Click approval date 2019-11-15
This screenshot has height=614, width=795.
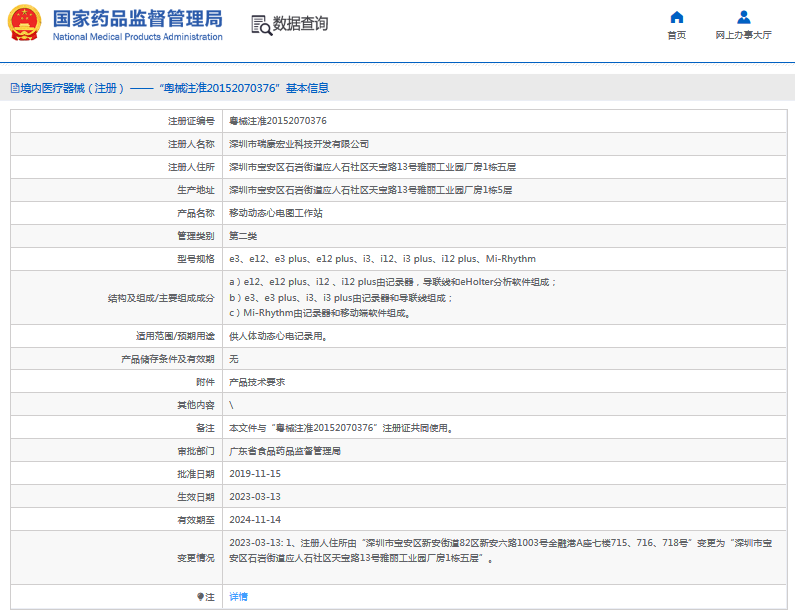click(x=255, y=474)
